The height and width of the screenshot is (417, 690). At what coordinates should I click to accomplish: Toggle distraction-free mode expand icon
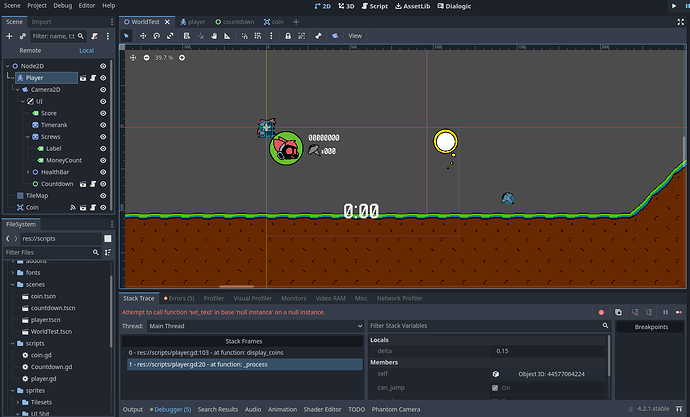pyautogui.click(x=681, y=22)
